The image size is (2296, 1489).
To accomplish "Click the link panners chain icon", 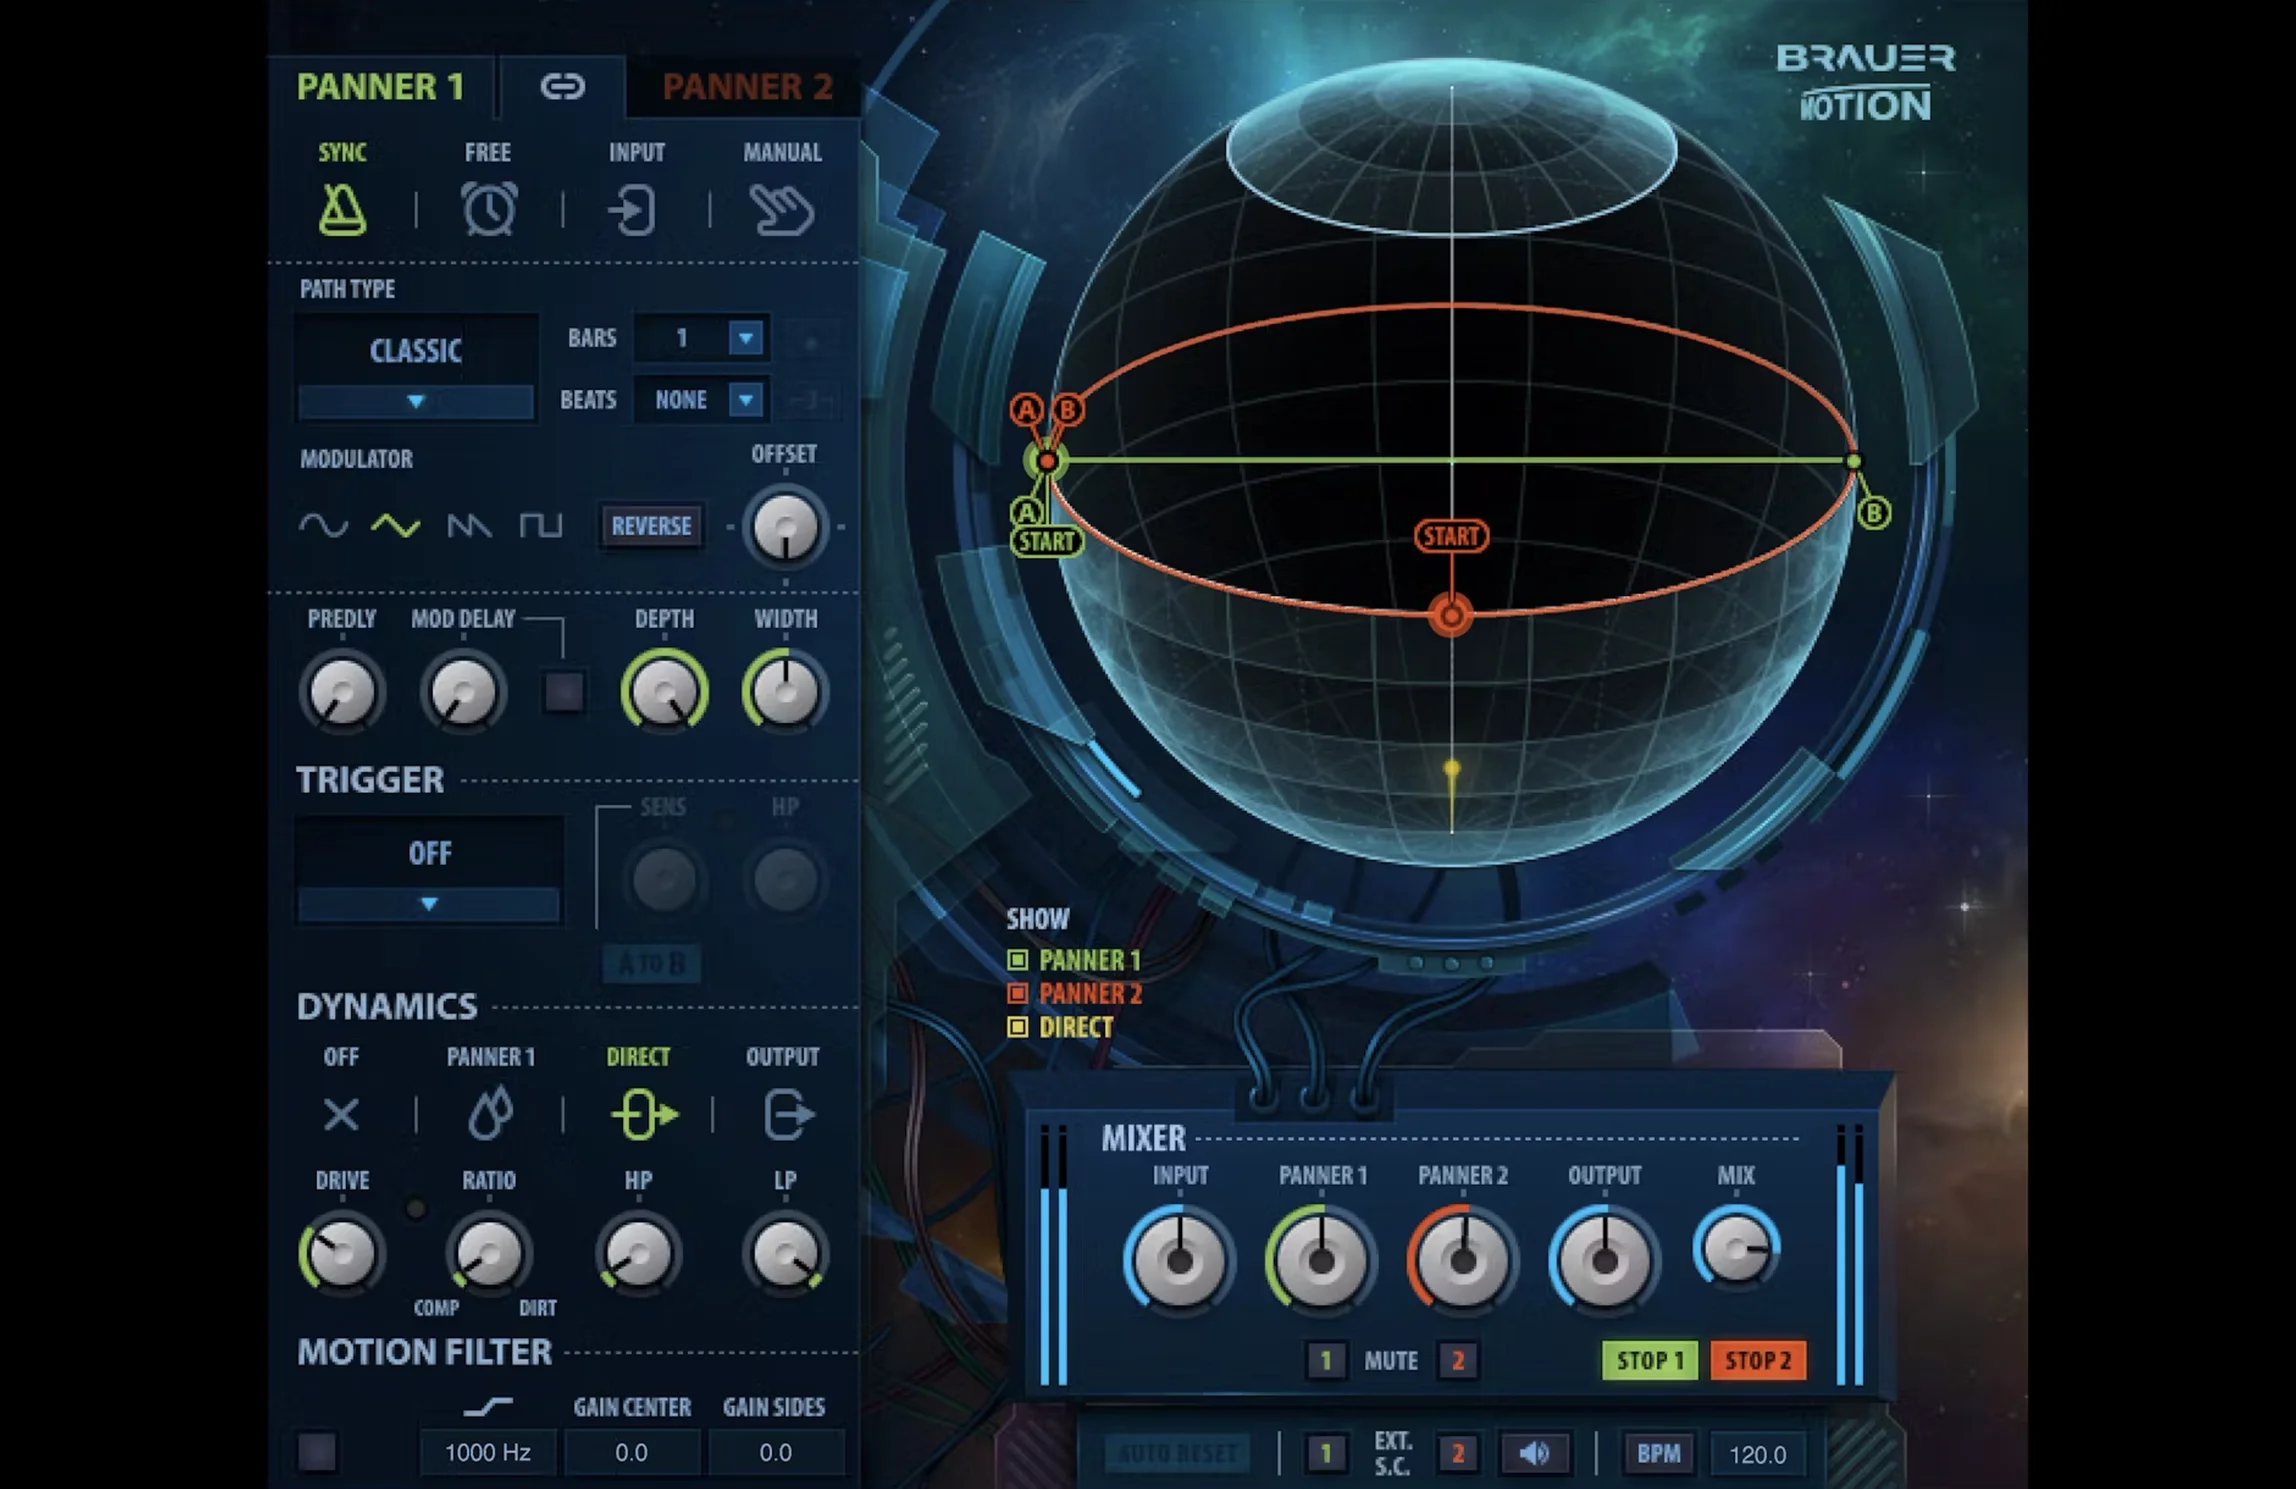I will 562,87.
